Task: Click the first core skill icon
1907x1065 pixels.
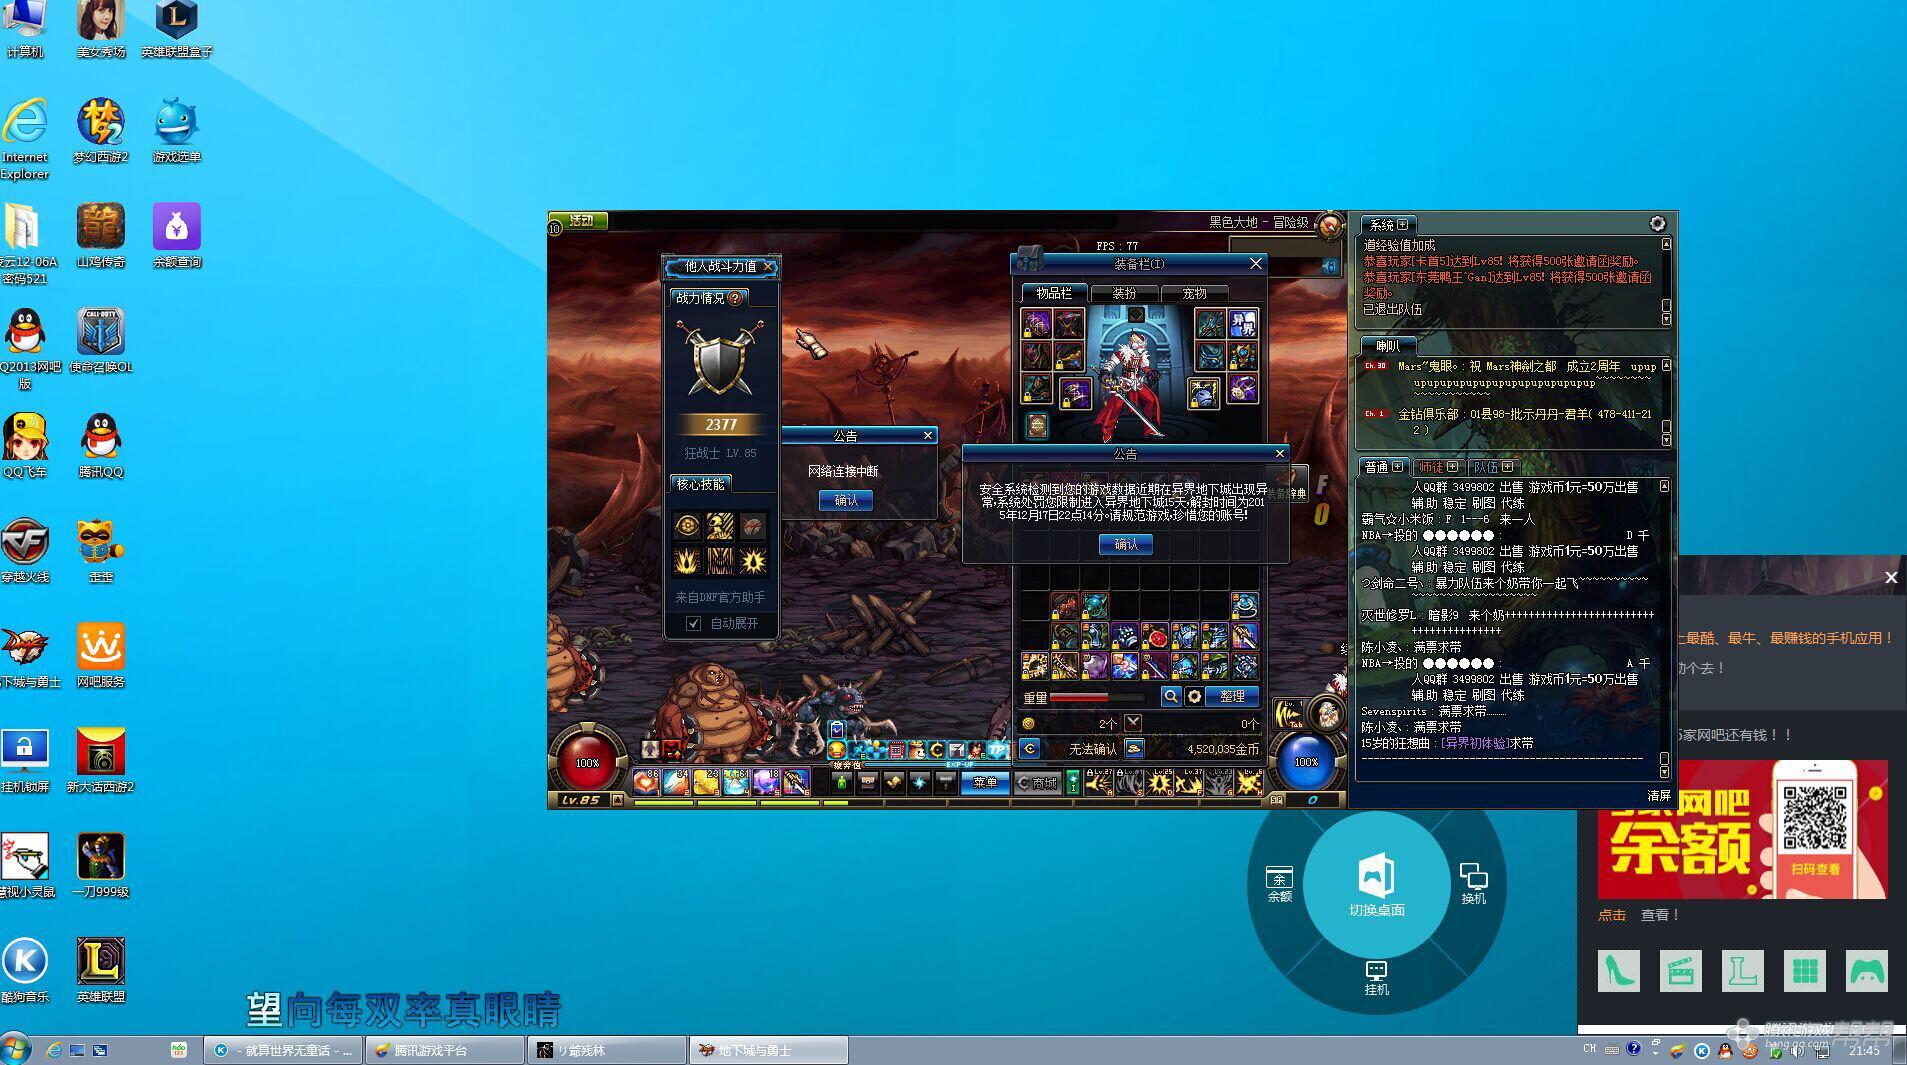Action: 687,526
